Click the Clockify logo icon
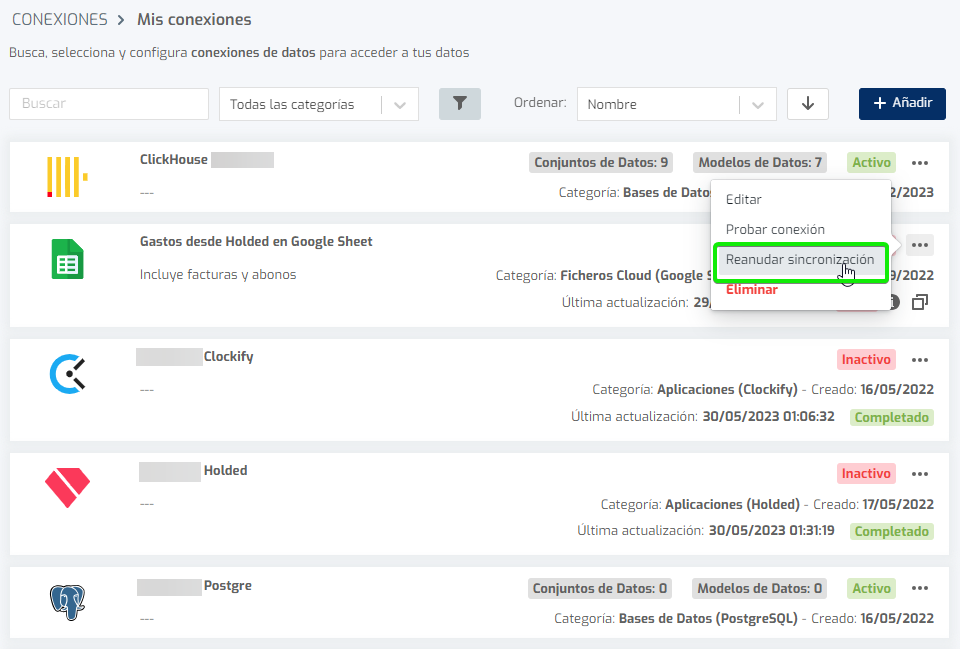960x649 pixels. tap(67, 373)
